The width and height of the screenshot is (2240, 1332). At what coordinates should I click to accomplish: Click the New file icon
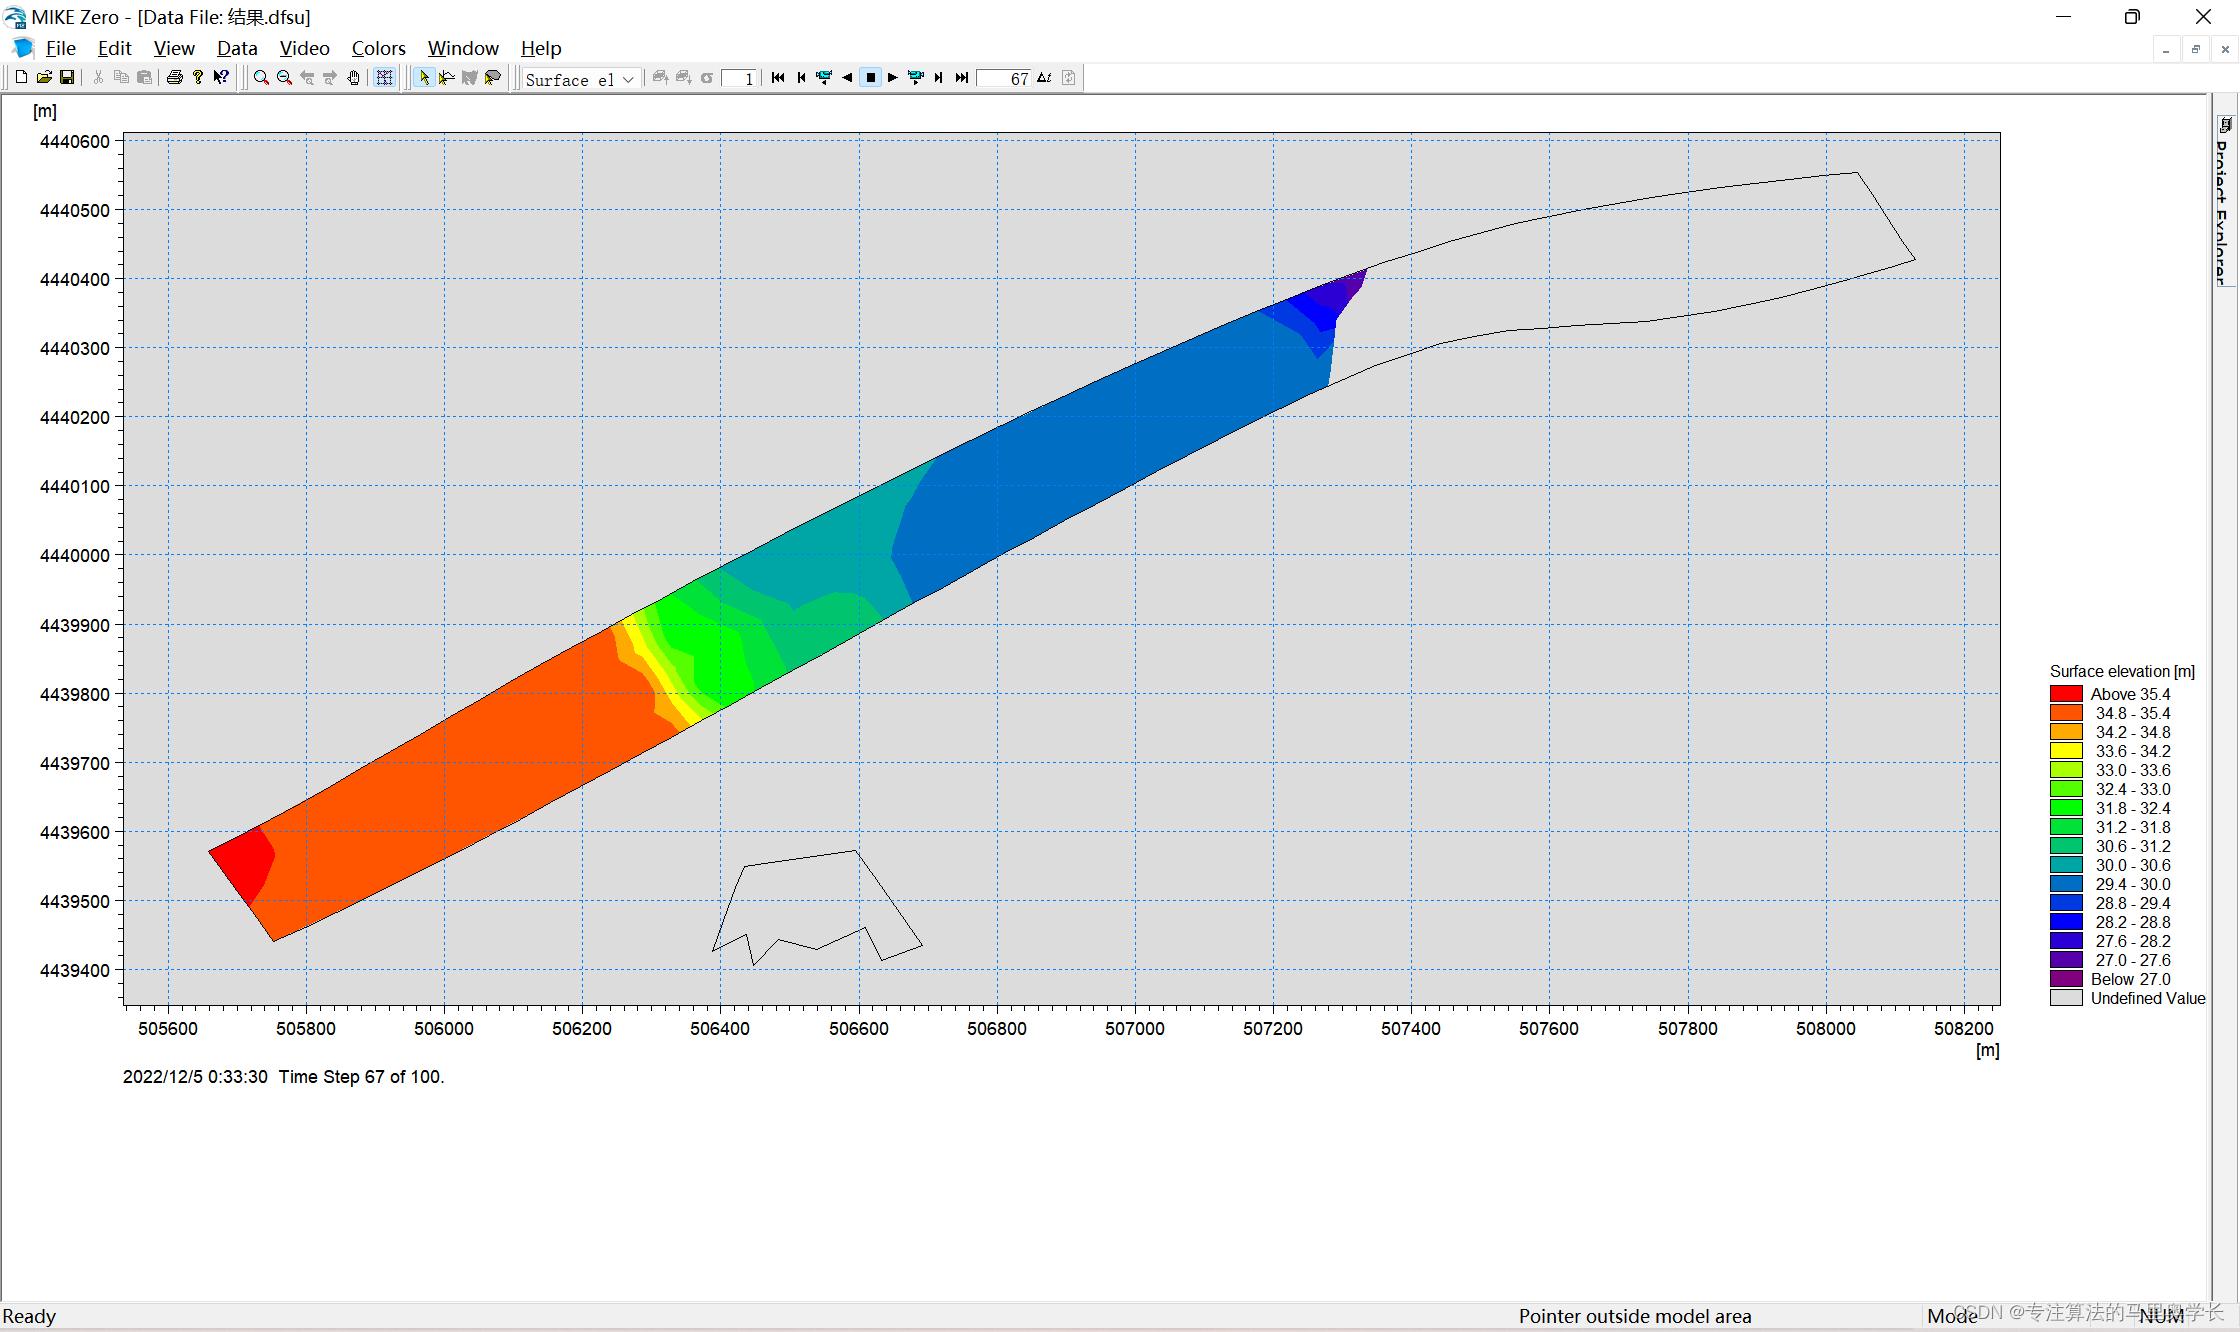coord(21,78)
